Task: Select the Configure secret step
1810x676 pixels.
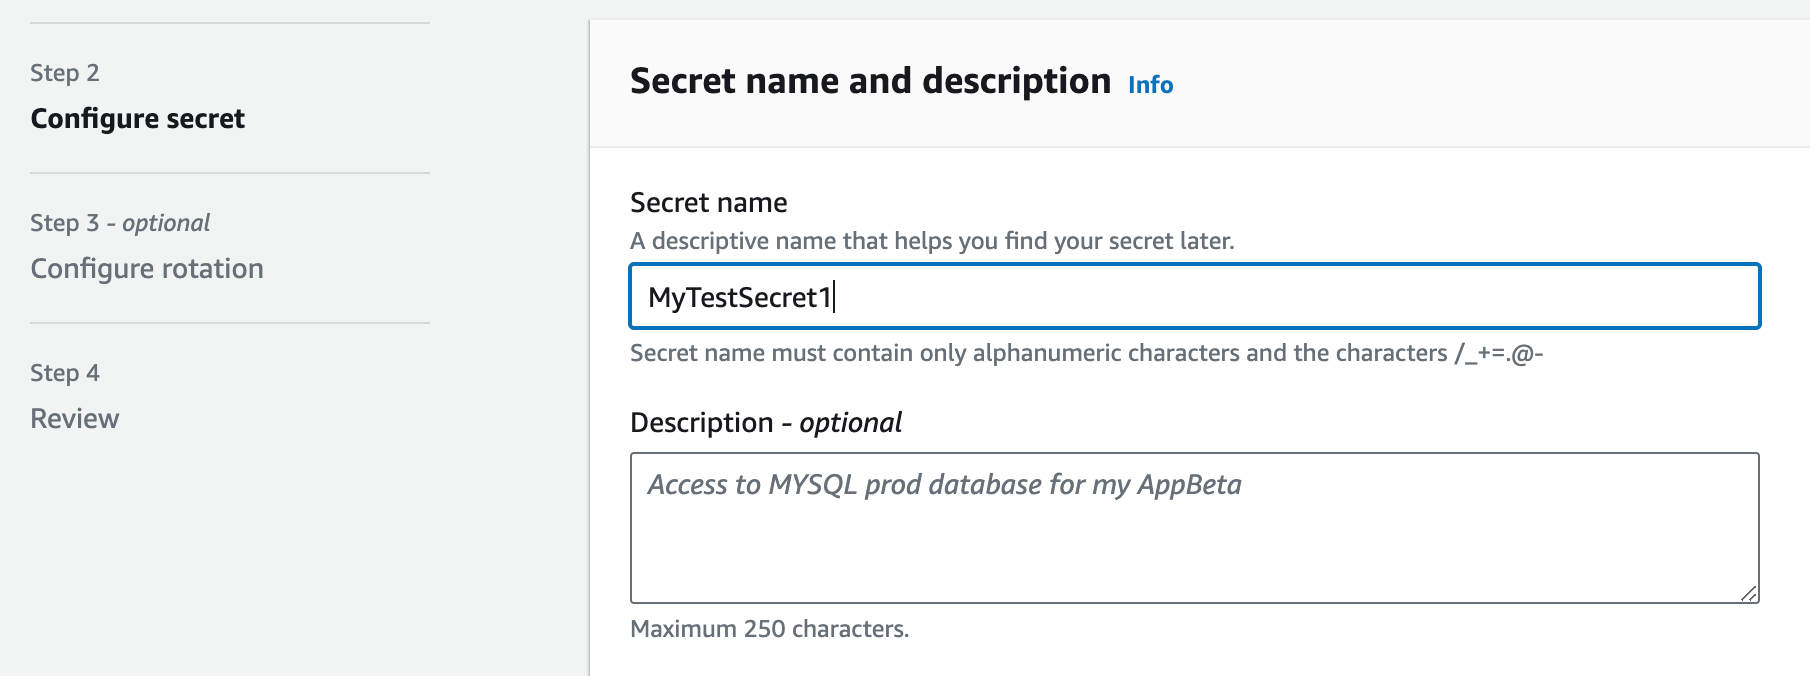Action: [138, 119]
